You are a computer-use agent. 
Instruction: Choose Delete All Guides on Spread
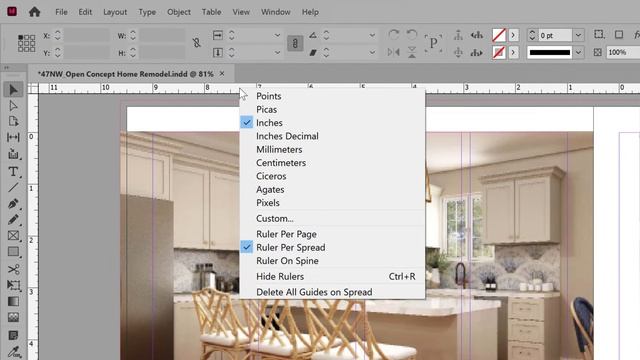(x=314, y=292)
